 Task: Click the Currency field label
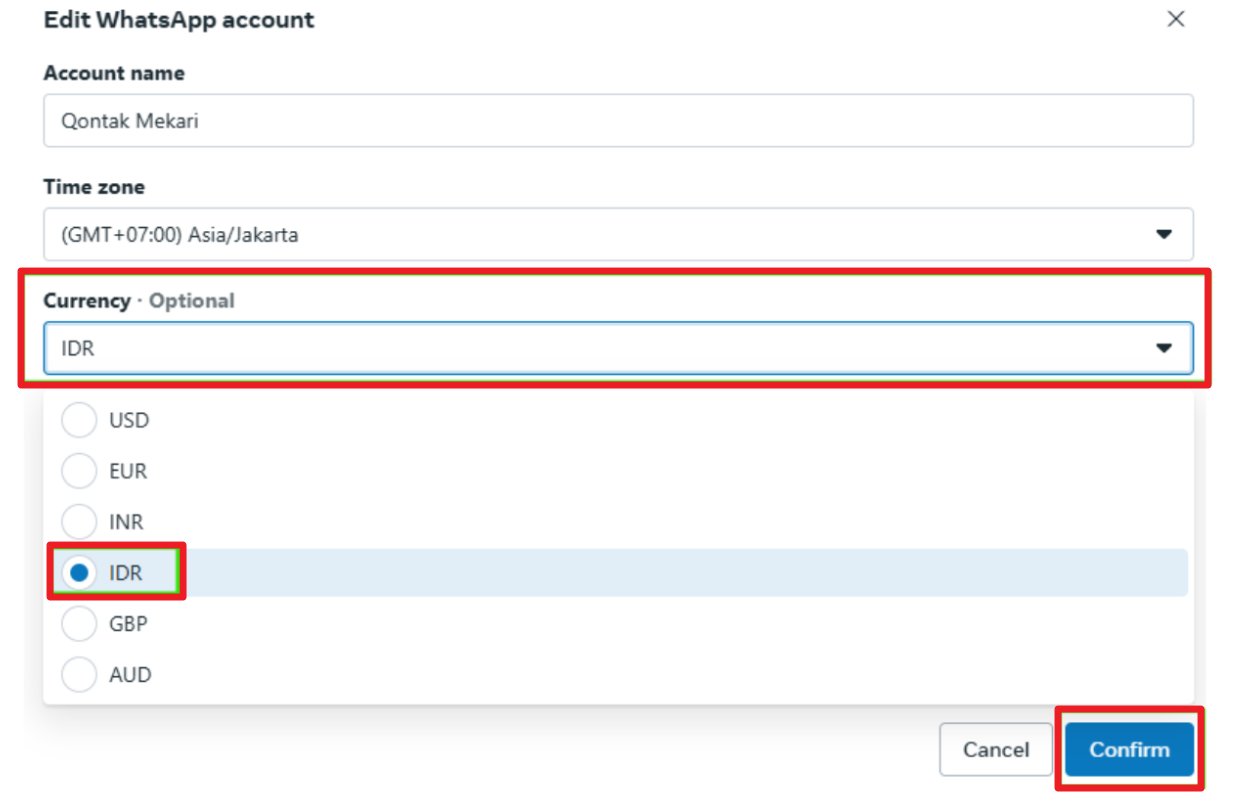click(x=87, y=301)
